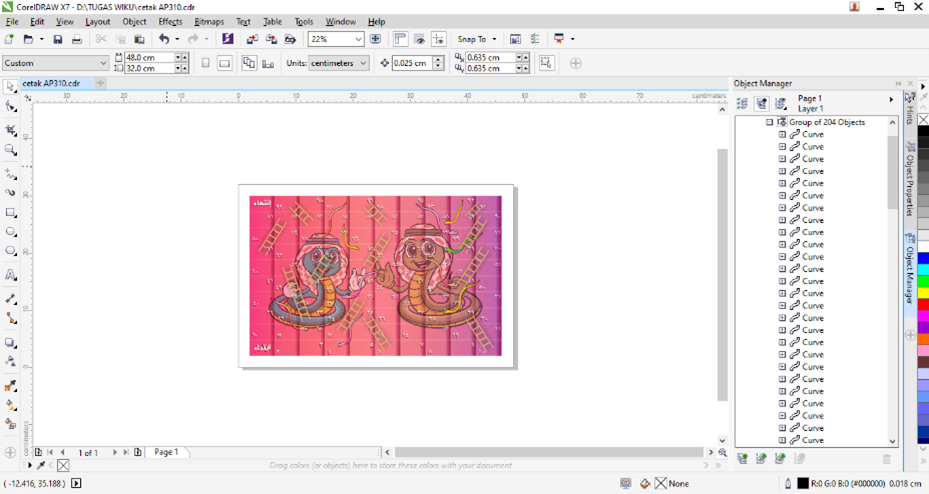The width and height of the screenshot is (929, 494).
Task: Open the Tools menu
Action: (303, 21)
